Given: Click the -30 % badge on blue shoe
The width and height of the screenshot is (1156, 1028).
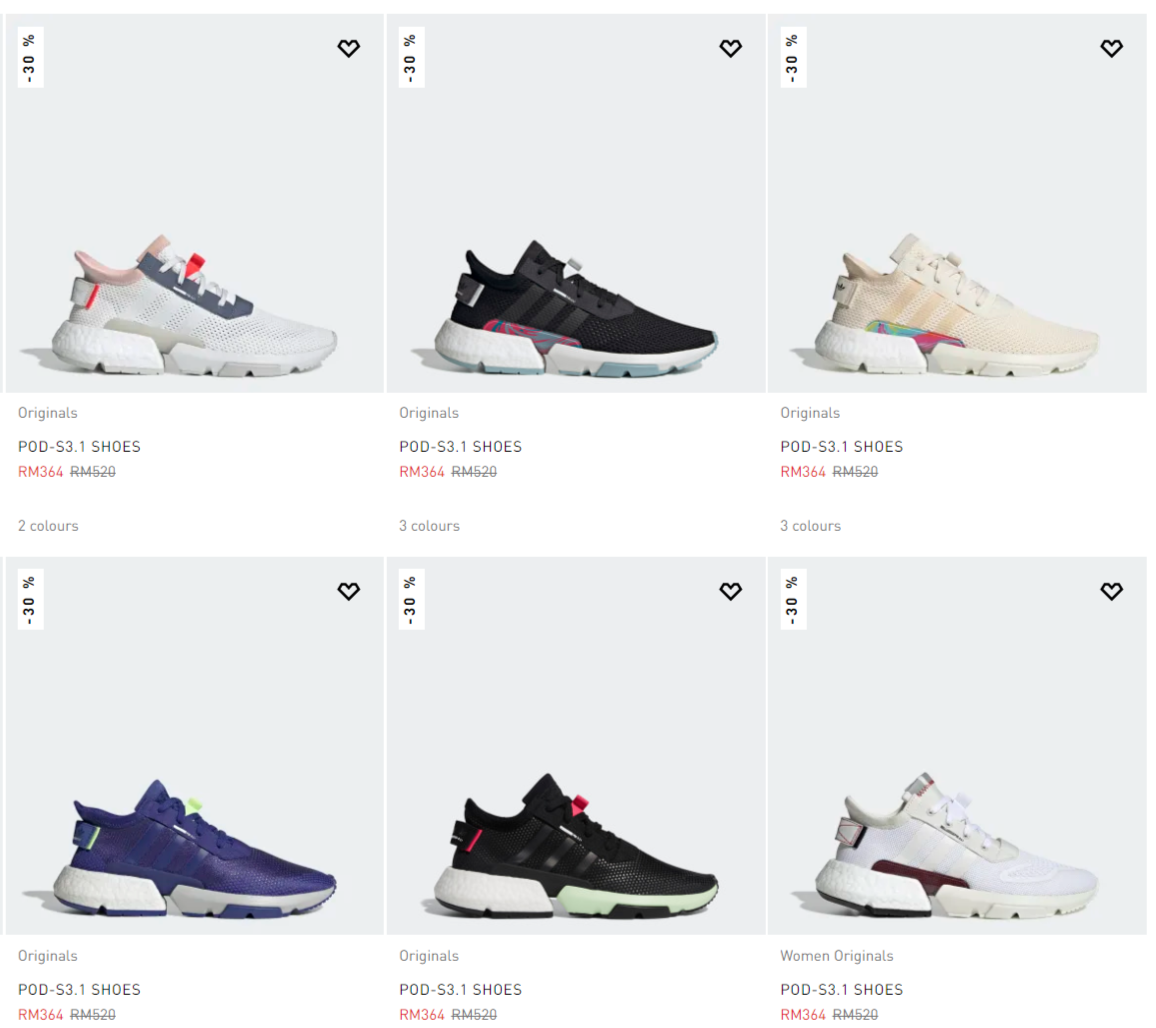Looking at the screenshot, I should pos(30,600).
